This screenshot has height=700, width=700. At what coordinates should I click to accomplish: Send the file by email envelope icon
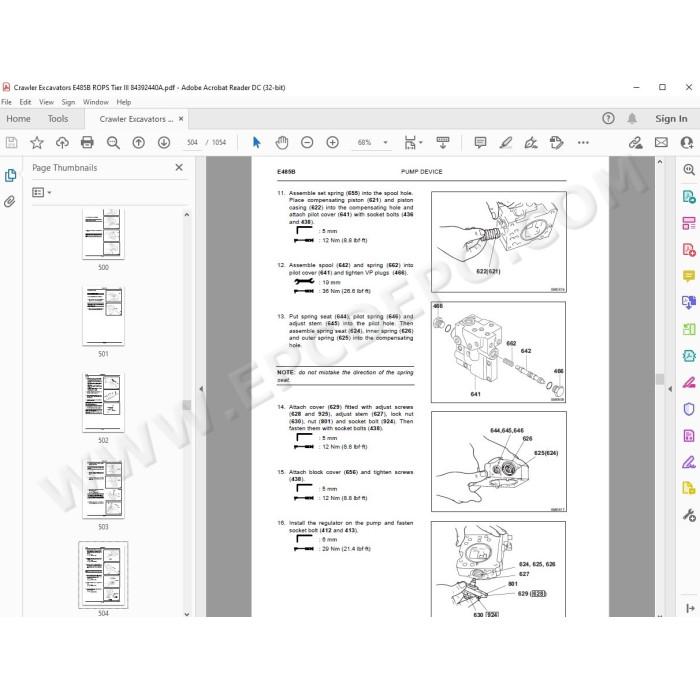tap(661, 142)
